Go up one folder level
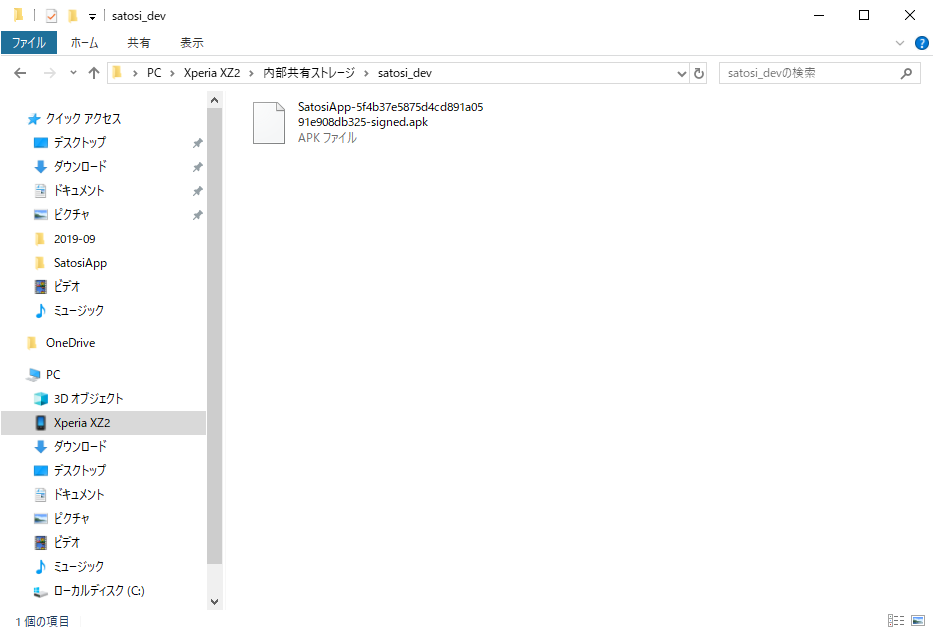Image resolution: width=934 pixels, height=634 pixels. (94, 73)
